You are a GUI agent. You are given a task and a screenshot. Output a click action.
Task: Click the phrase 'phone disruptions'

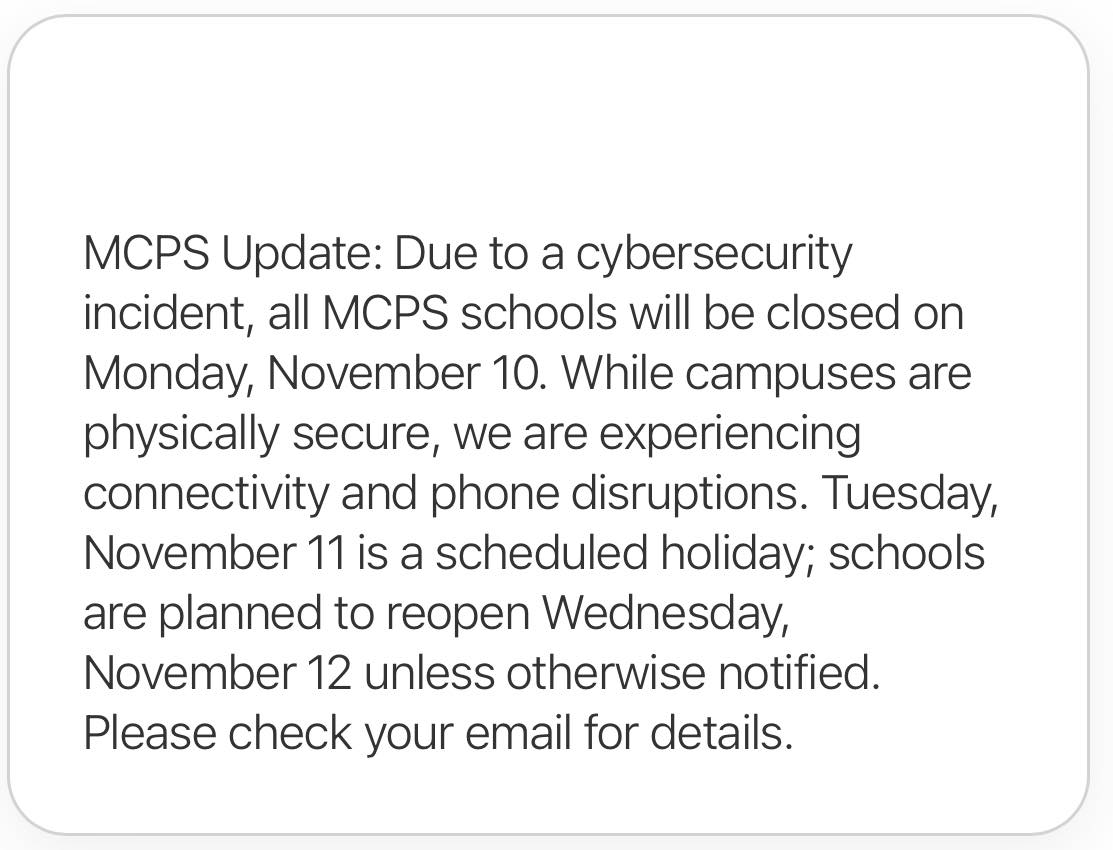614,494
